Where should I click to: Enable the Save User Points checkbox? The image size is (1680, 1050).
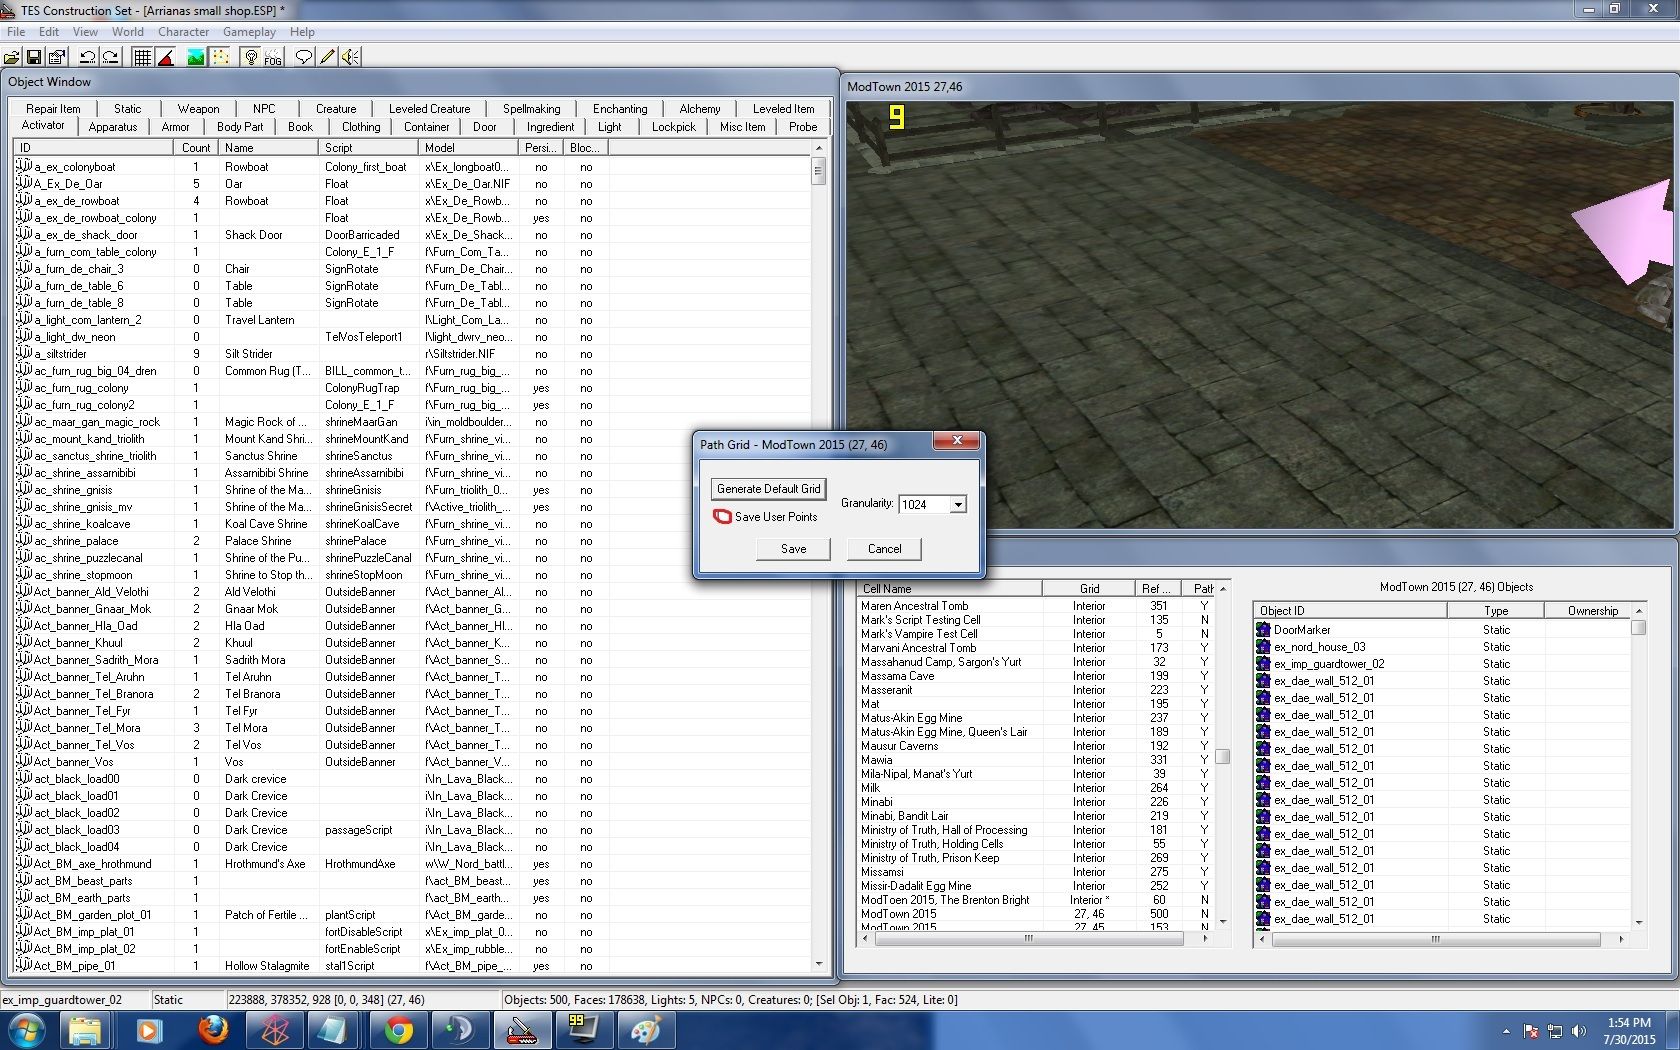722,517
